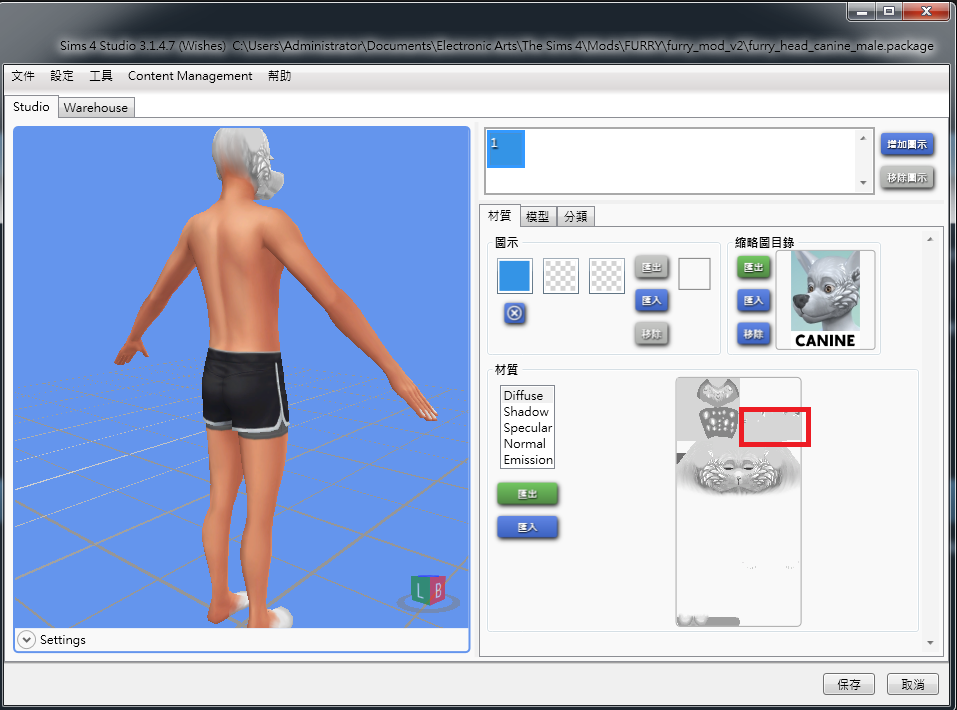Image resolution: width=957 pixels, height=710 pixels.
Task: Click swatch list scrollbar up arrow
Action: coord(863,139)
